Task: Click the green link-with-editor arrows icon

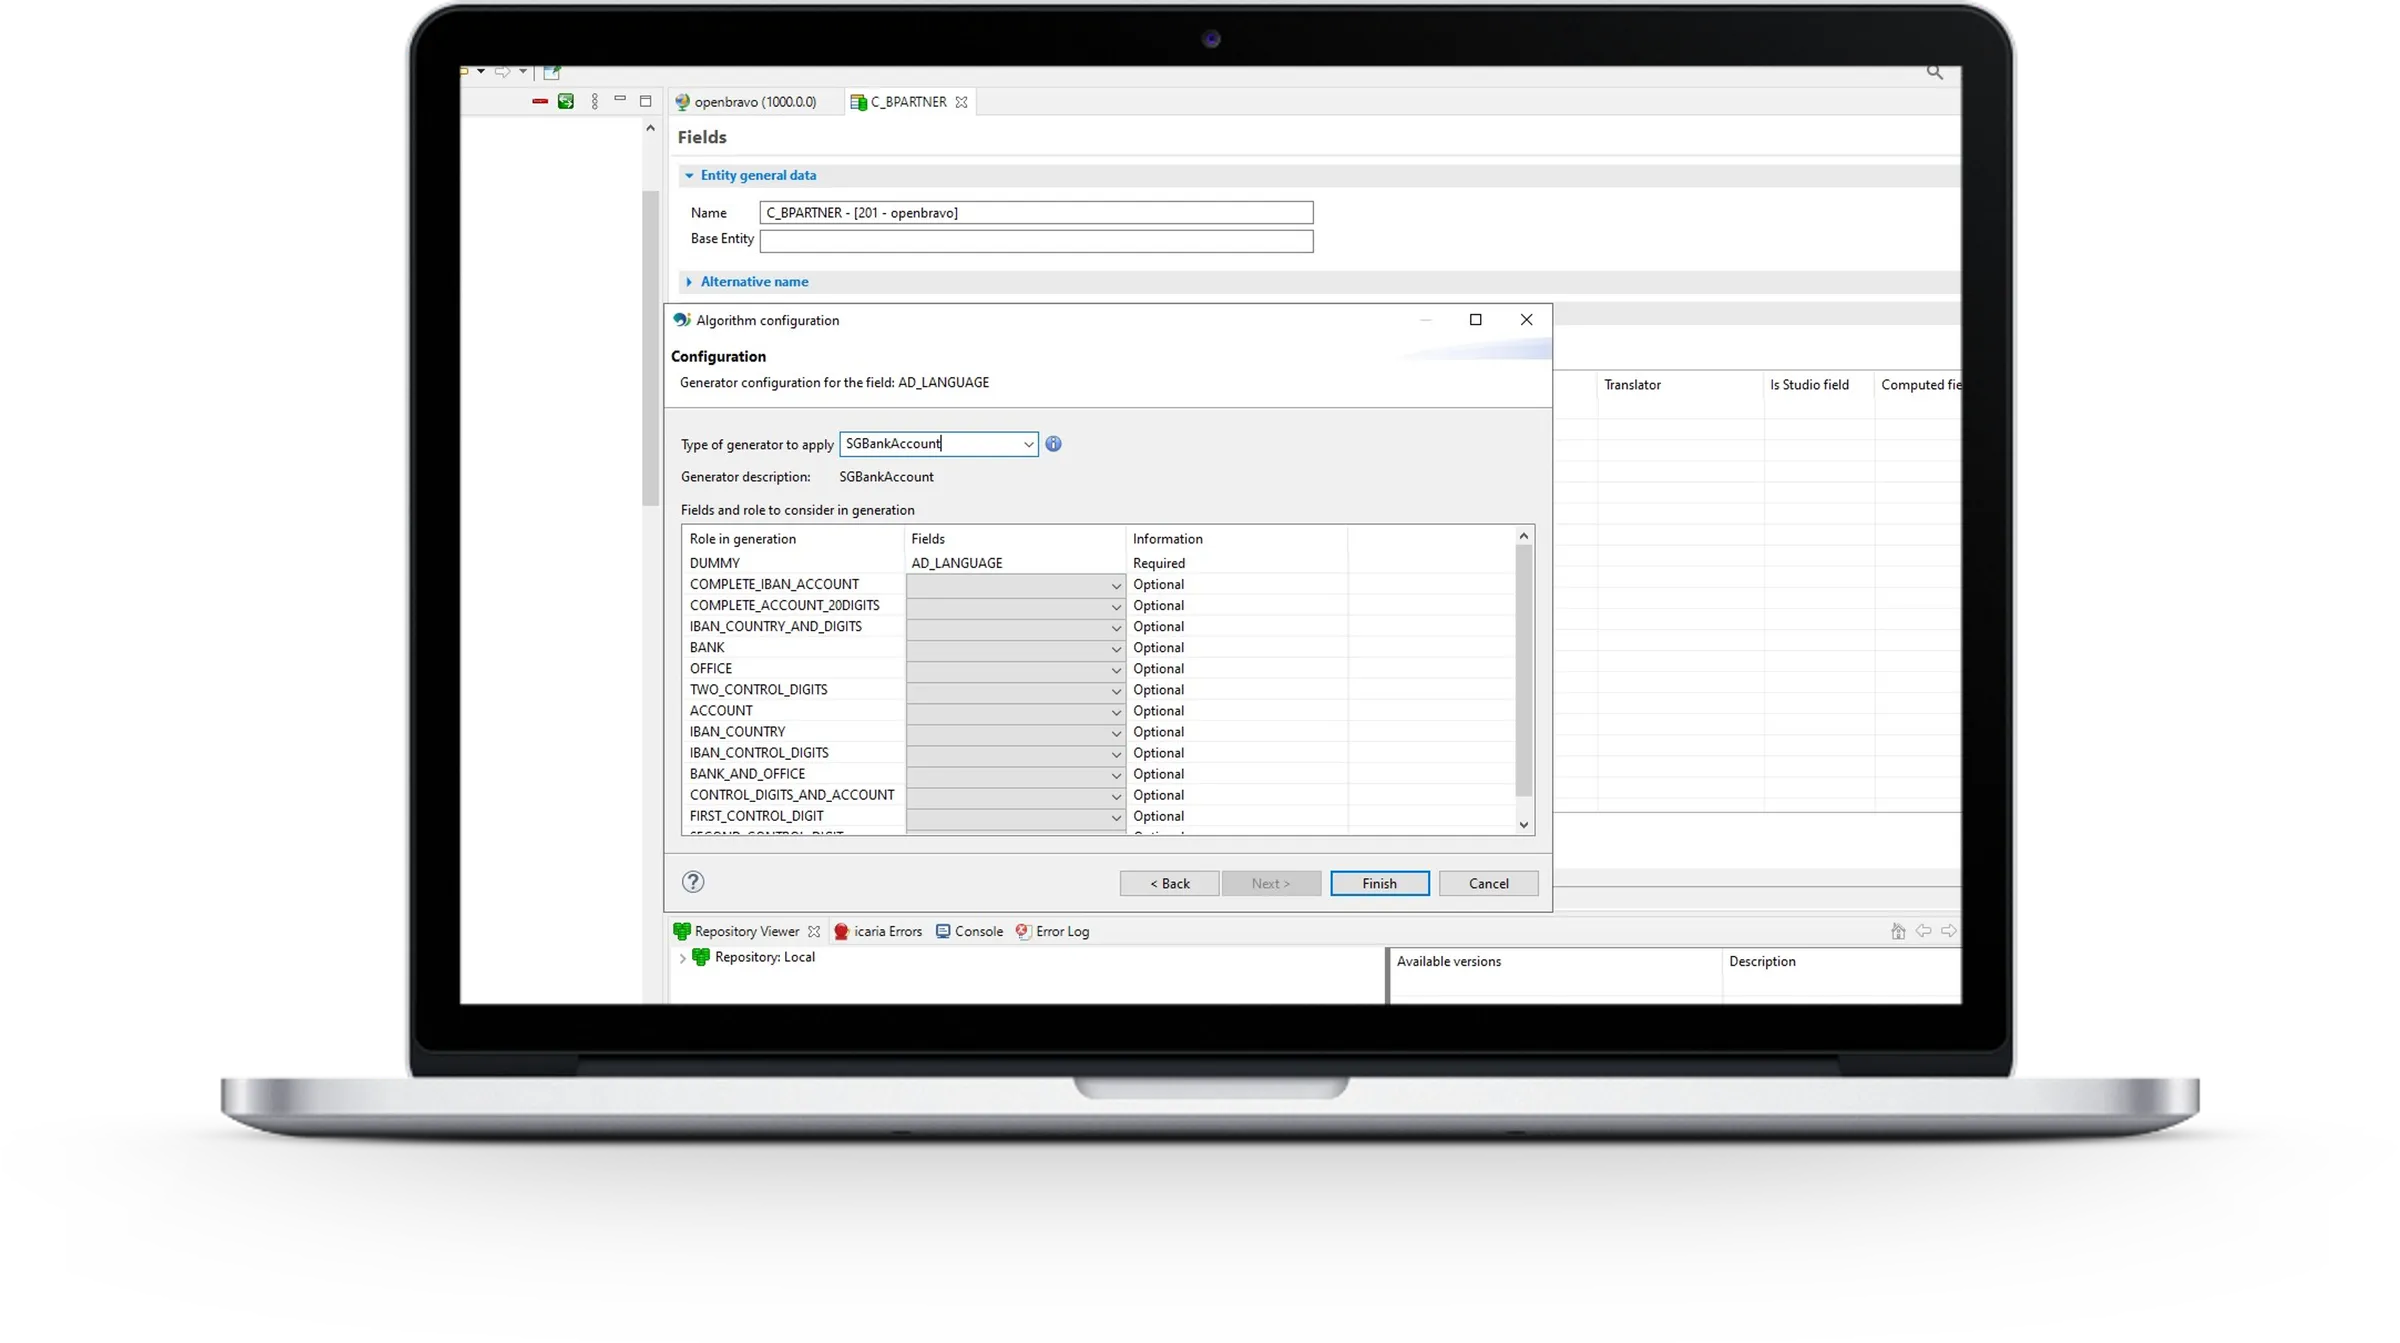Action: (x=566, y=101)
